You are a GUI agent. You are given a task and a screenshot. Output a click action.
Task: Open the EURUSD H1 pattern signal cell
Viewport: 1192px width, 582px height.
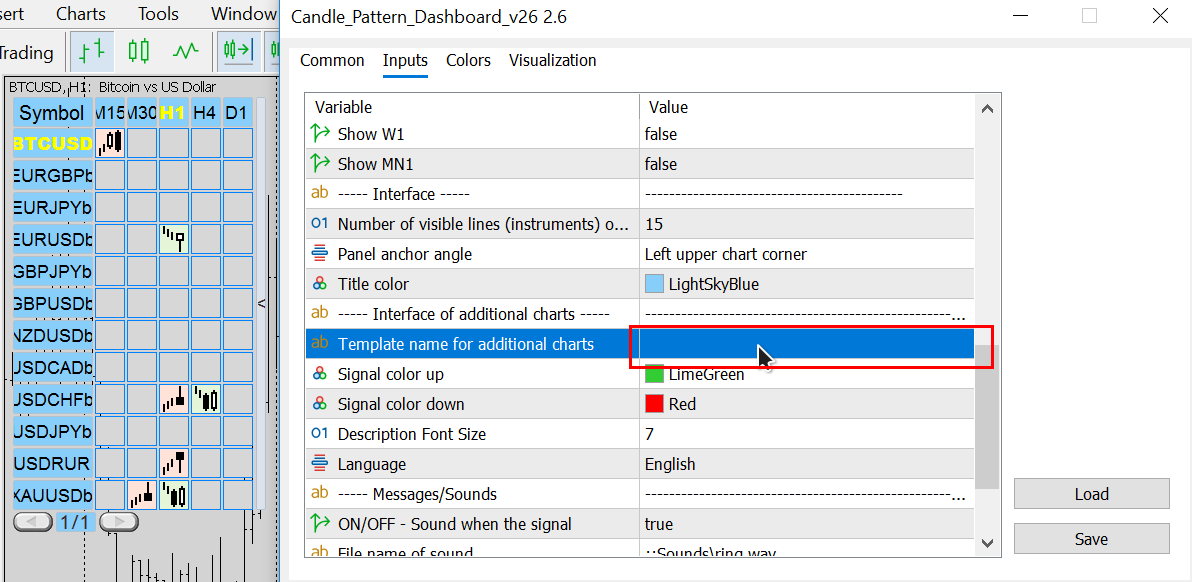pyautogui.click(x=174, y=239)
